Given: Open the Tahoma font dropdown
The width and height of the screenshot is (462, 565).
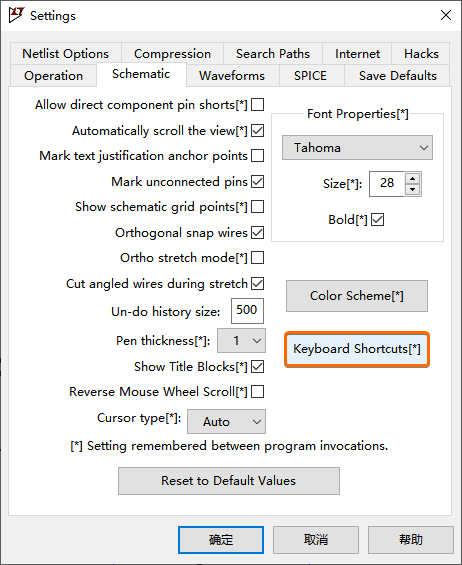Looking at the screenshot, I should tap(357, 148).
